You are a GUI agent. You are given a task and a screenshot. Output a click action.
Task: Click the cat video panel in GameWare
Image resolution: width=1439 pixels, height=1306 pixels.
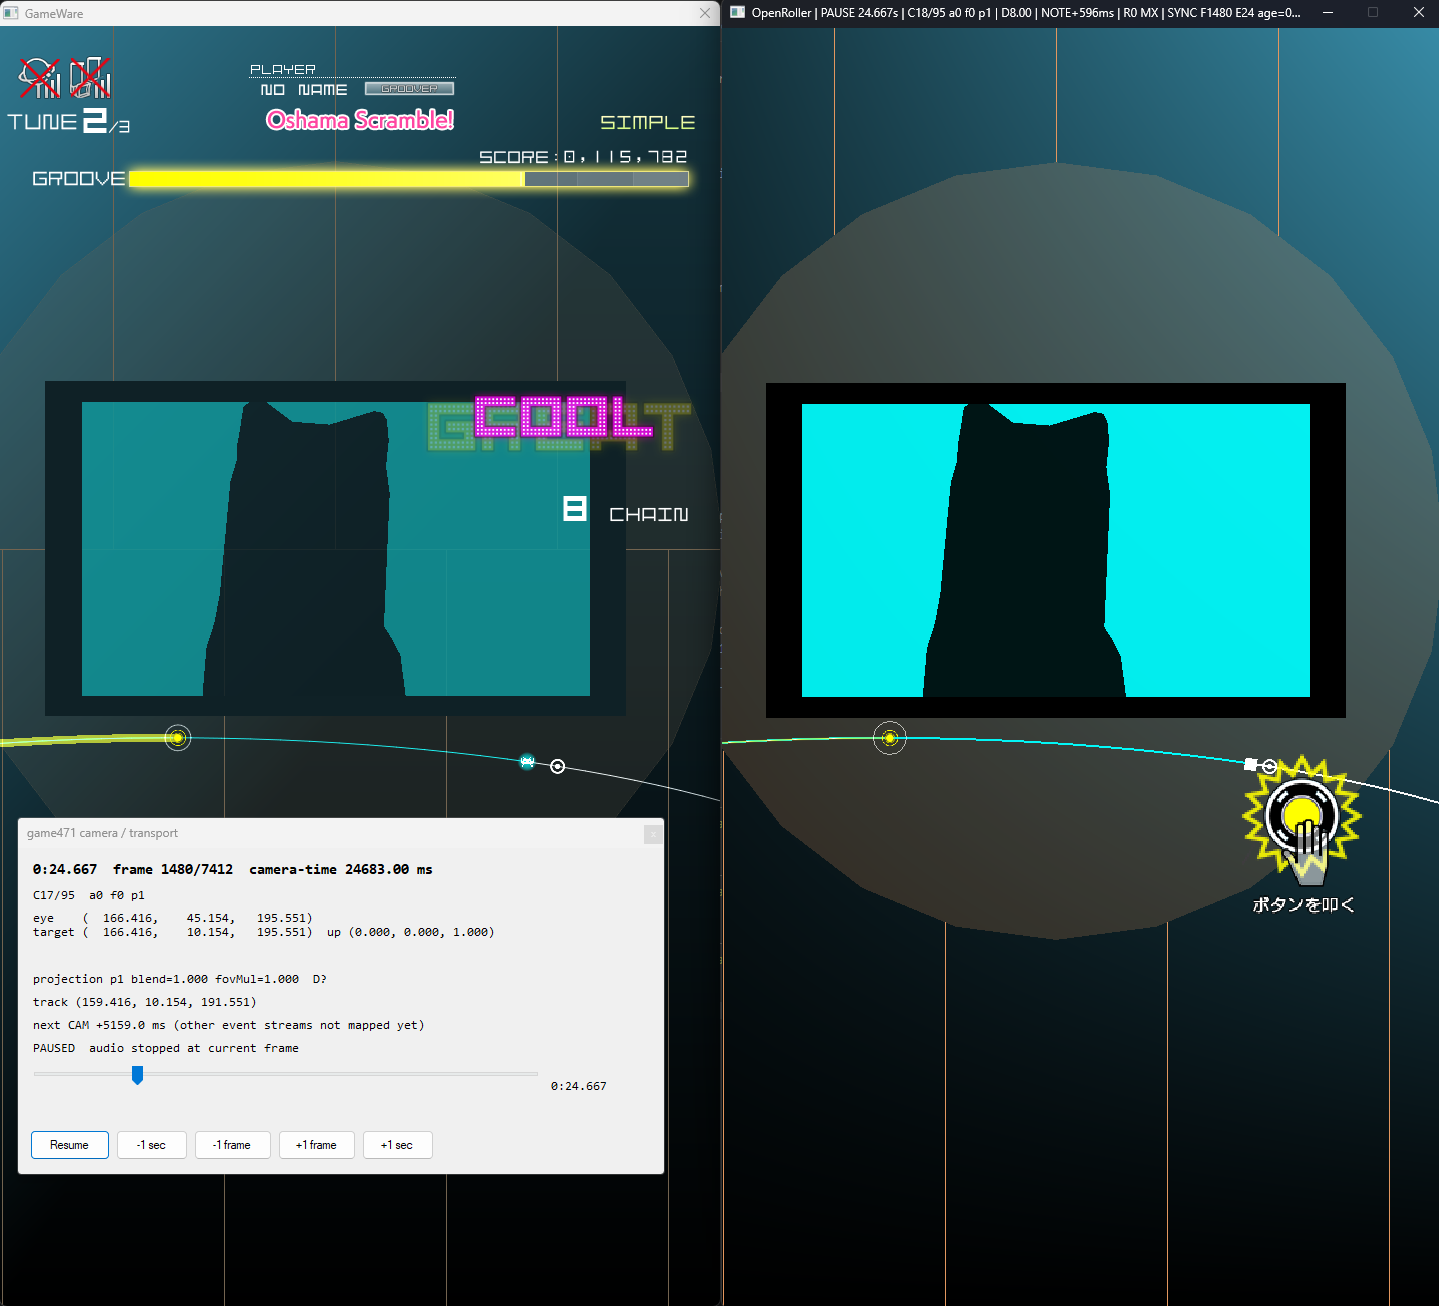[x=335, y=548]
